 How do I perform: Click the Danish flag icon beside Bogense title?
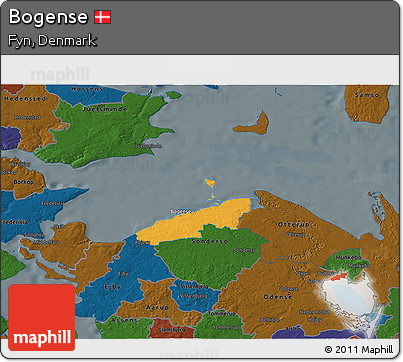coord(102,17)
